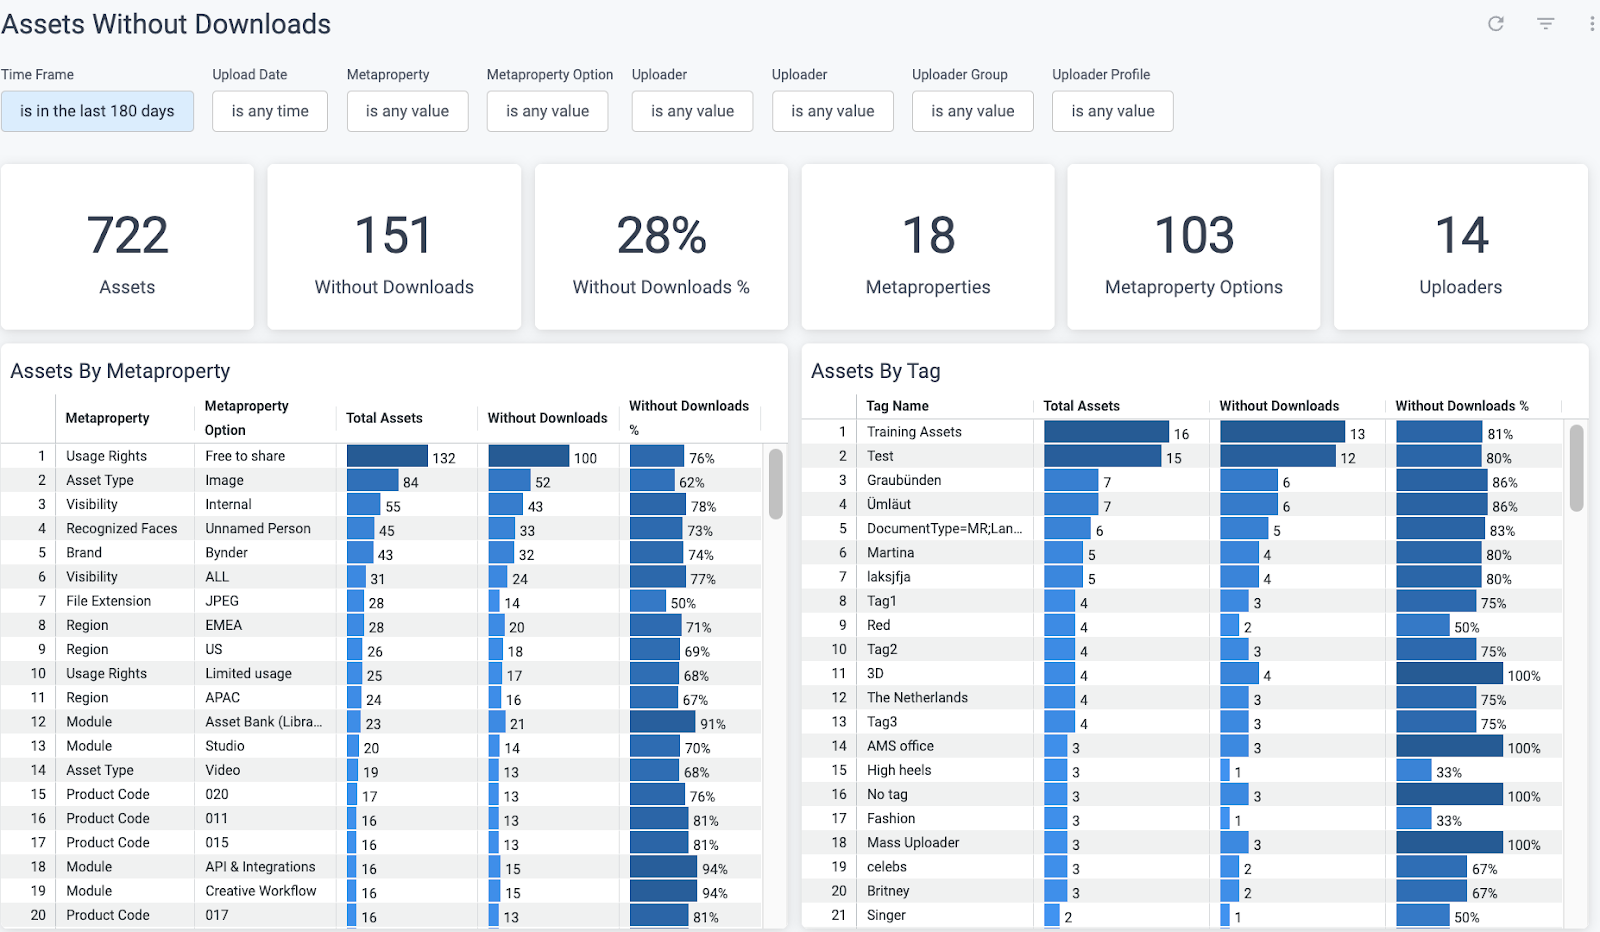Screen dimensions: 1600x932
Task: Sort by the Total Assets column header
Action: tap(383, 417)
